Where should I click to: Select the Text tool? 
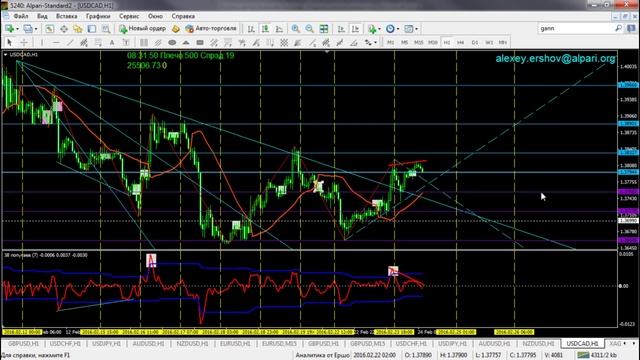pyautogui.click(x=112, y=42)
